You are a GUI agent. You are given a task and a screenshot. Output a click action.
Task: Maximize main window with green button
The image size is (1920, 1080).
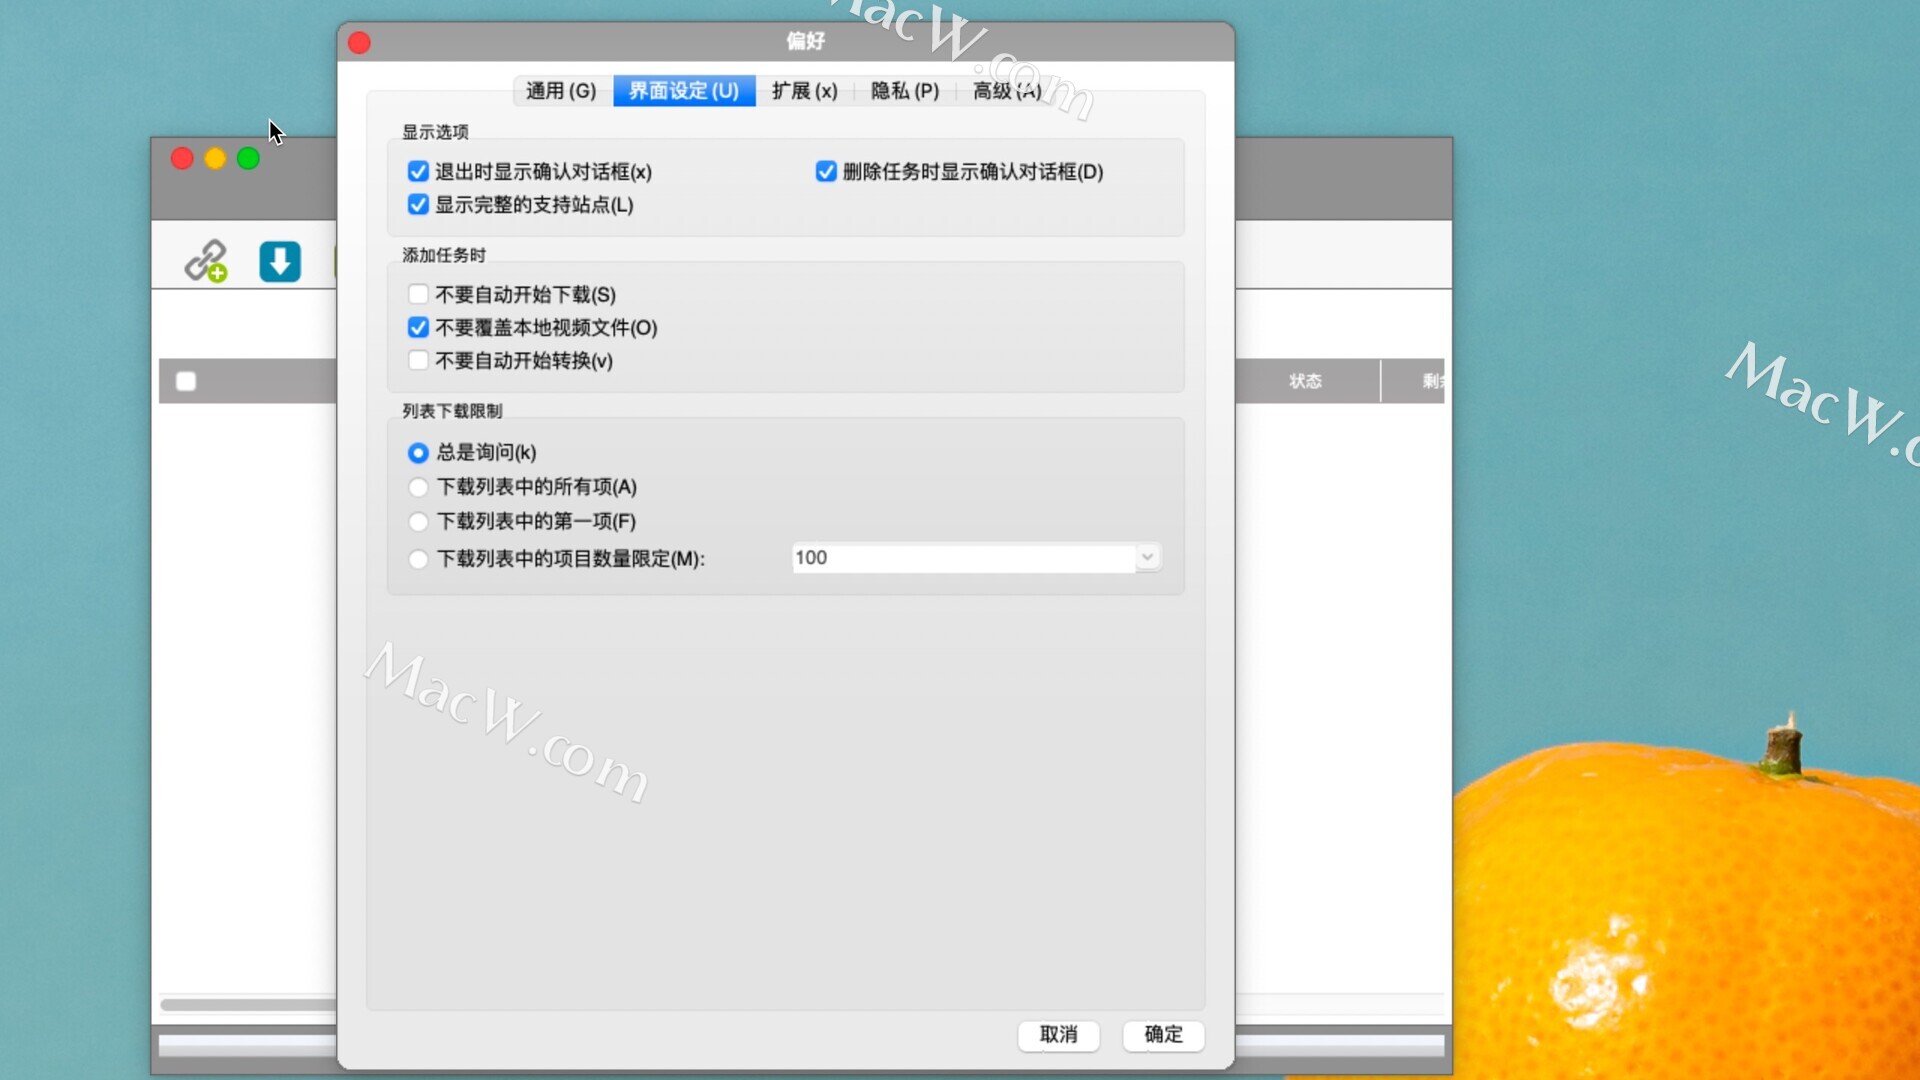[248, 158]
